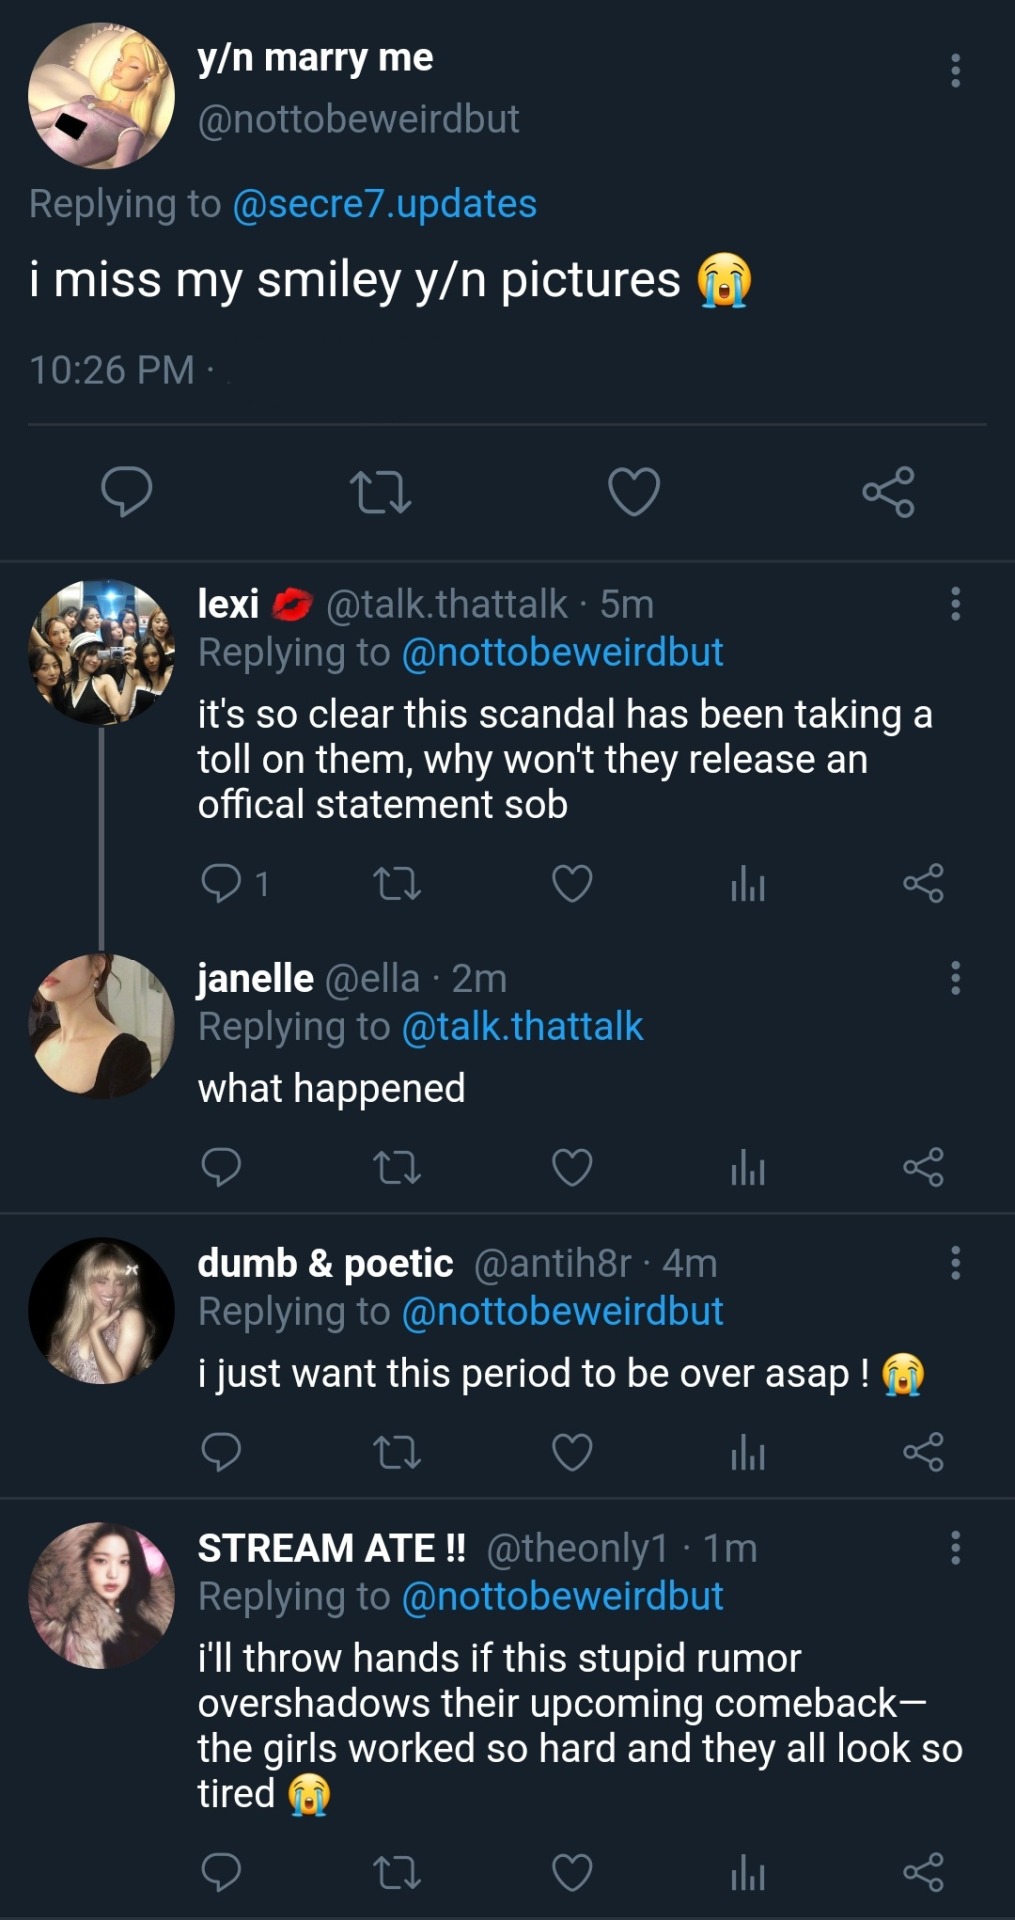Viewport: 1015px width, 1920px height.
Task: Open @talk.thattalk link in janelle's reply
Action: point(522,1027)
